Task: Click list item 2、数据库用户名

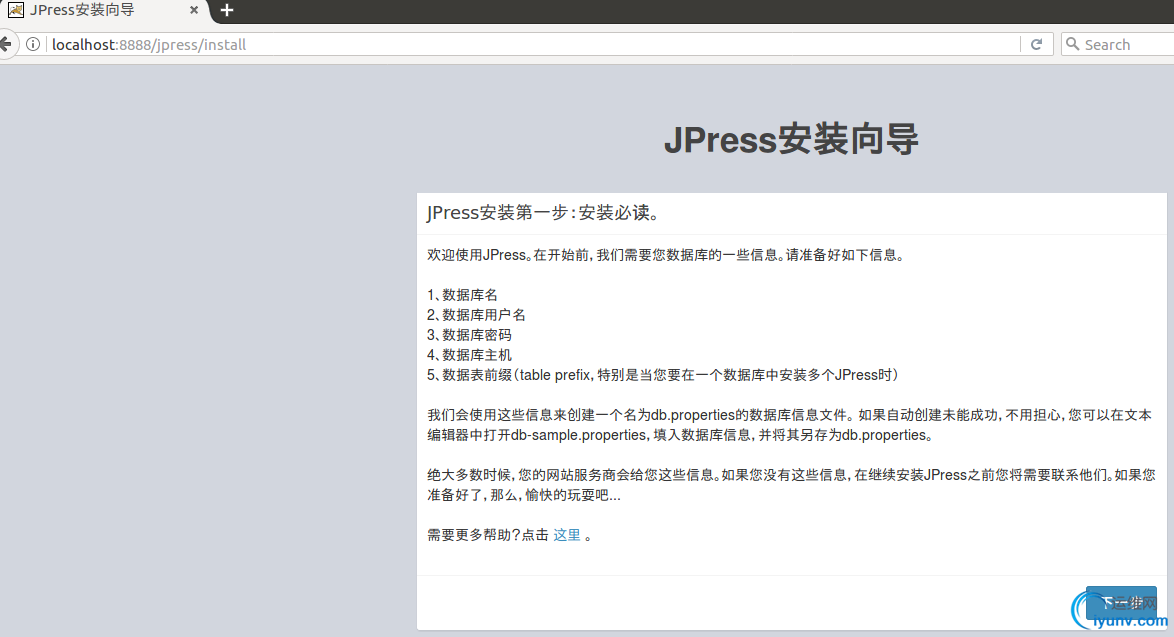Action: click(x=476, y=315)
